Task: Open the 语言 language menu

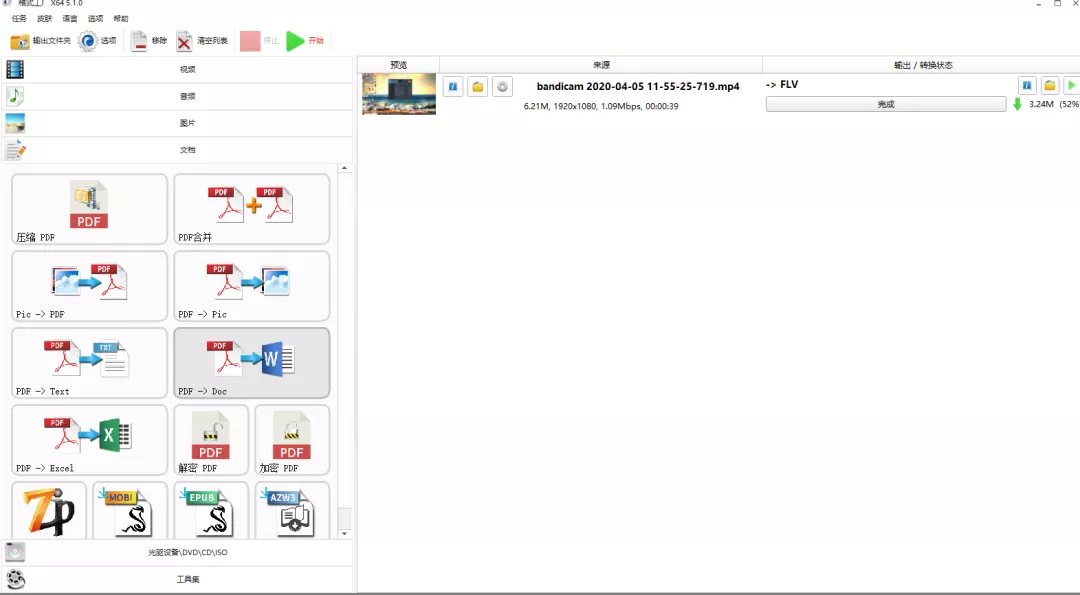Action: (70, 19)
